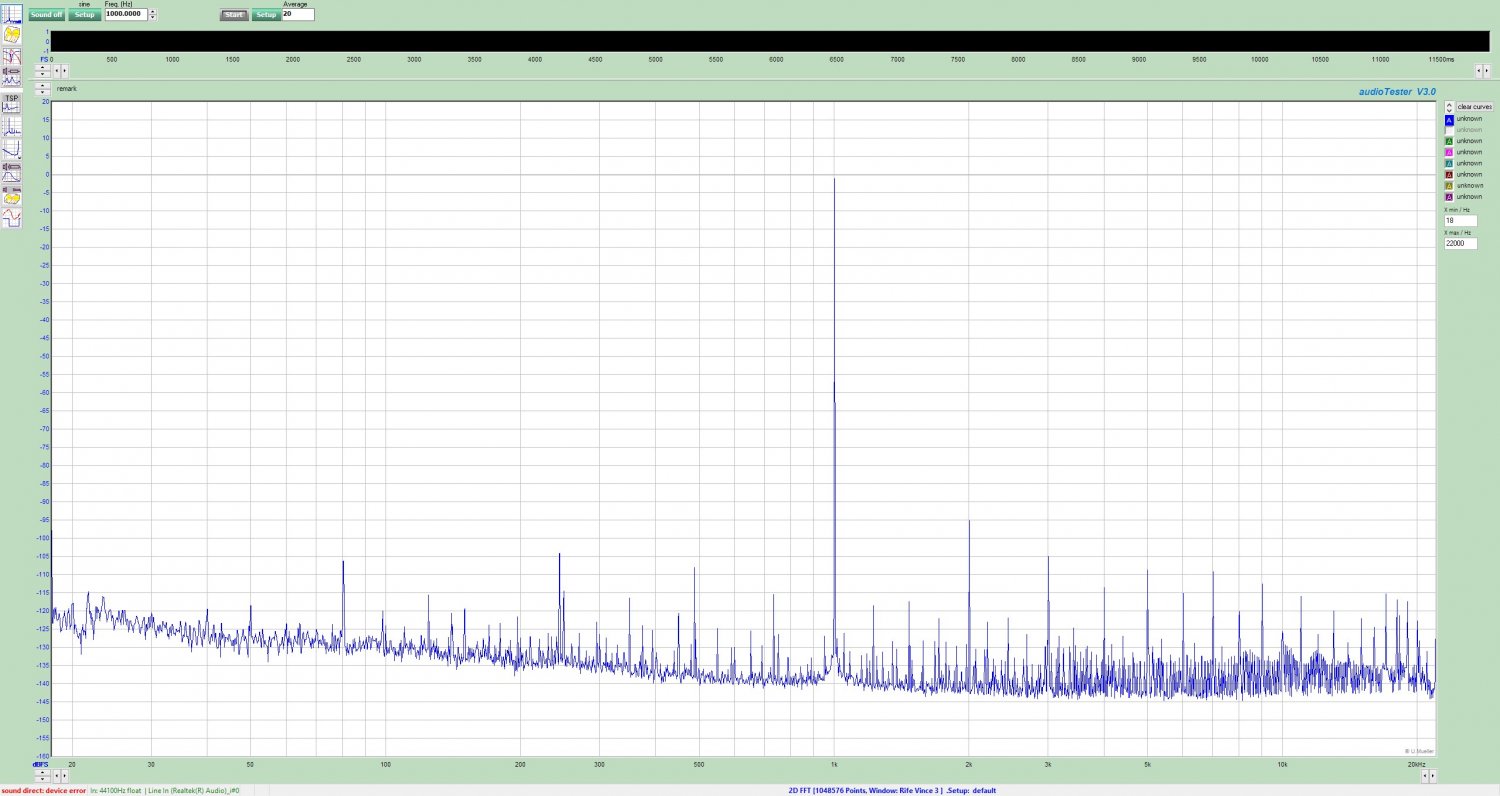Click the Sound off generator button
The image size is (1500, 796).
tap(47, 14)
